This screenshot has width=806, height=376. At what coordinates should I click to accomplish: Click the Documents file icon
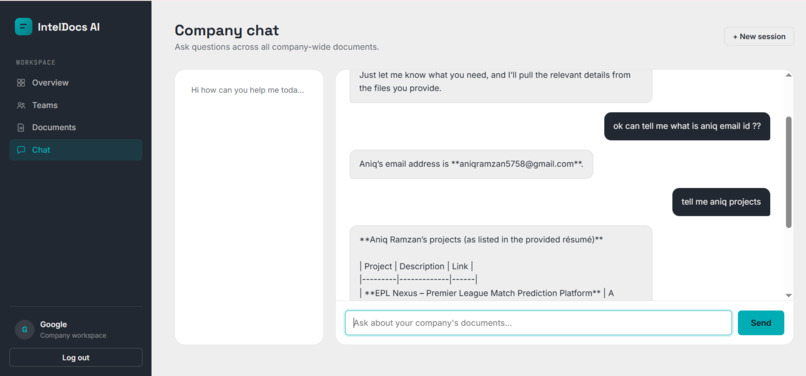tap(21, 128)
